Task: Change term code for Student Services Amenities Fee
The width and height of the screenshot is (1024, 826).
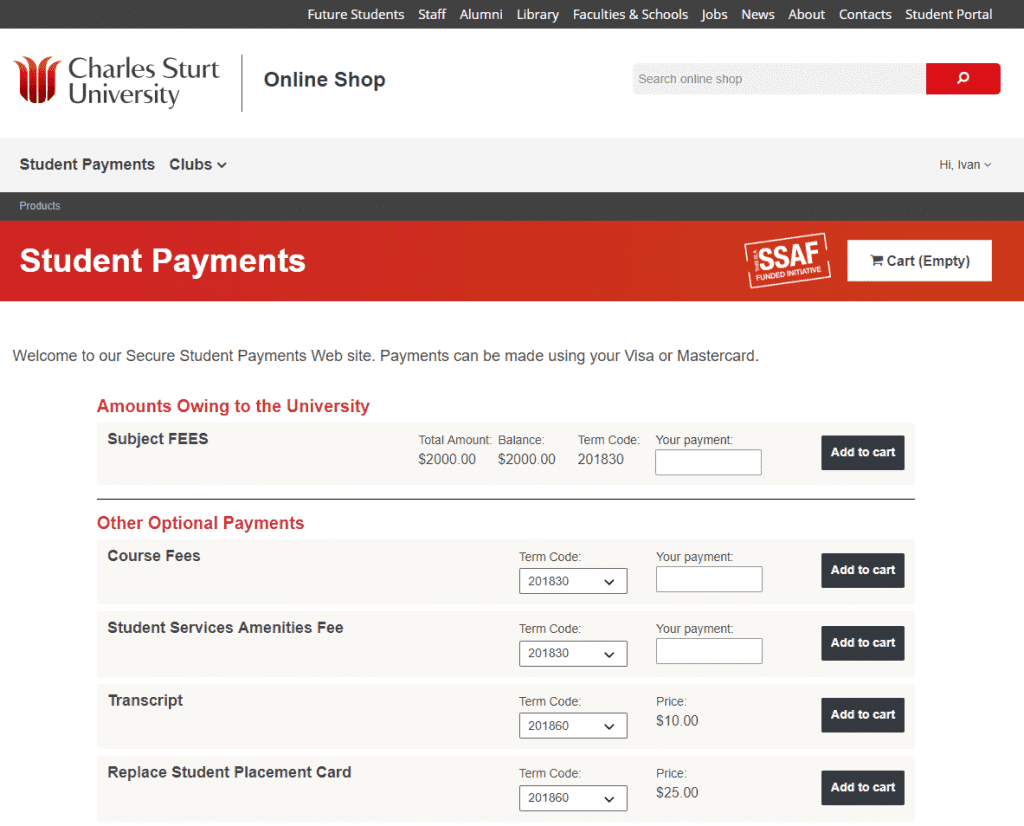Action: [x=573, y=653]
